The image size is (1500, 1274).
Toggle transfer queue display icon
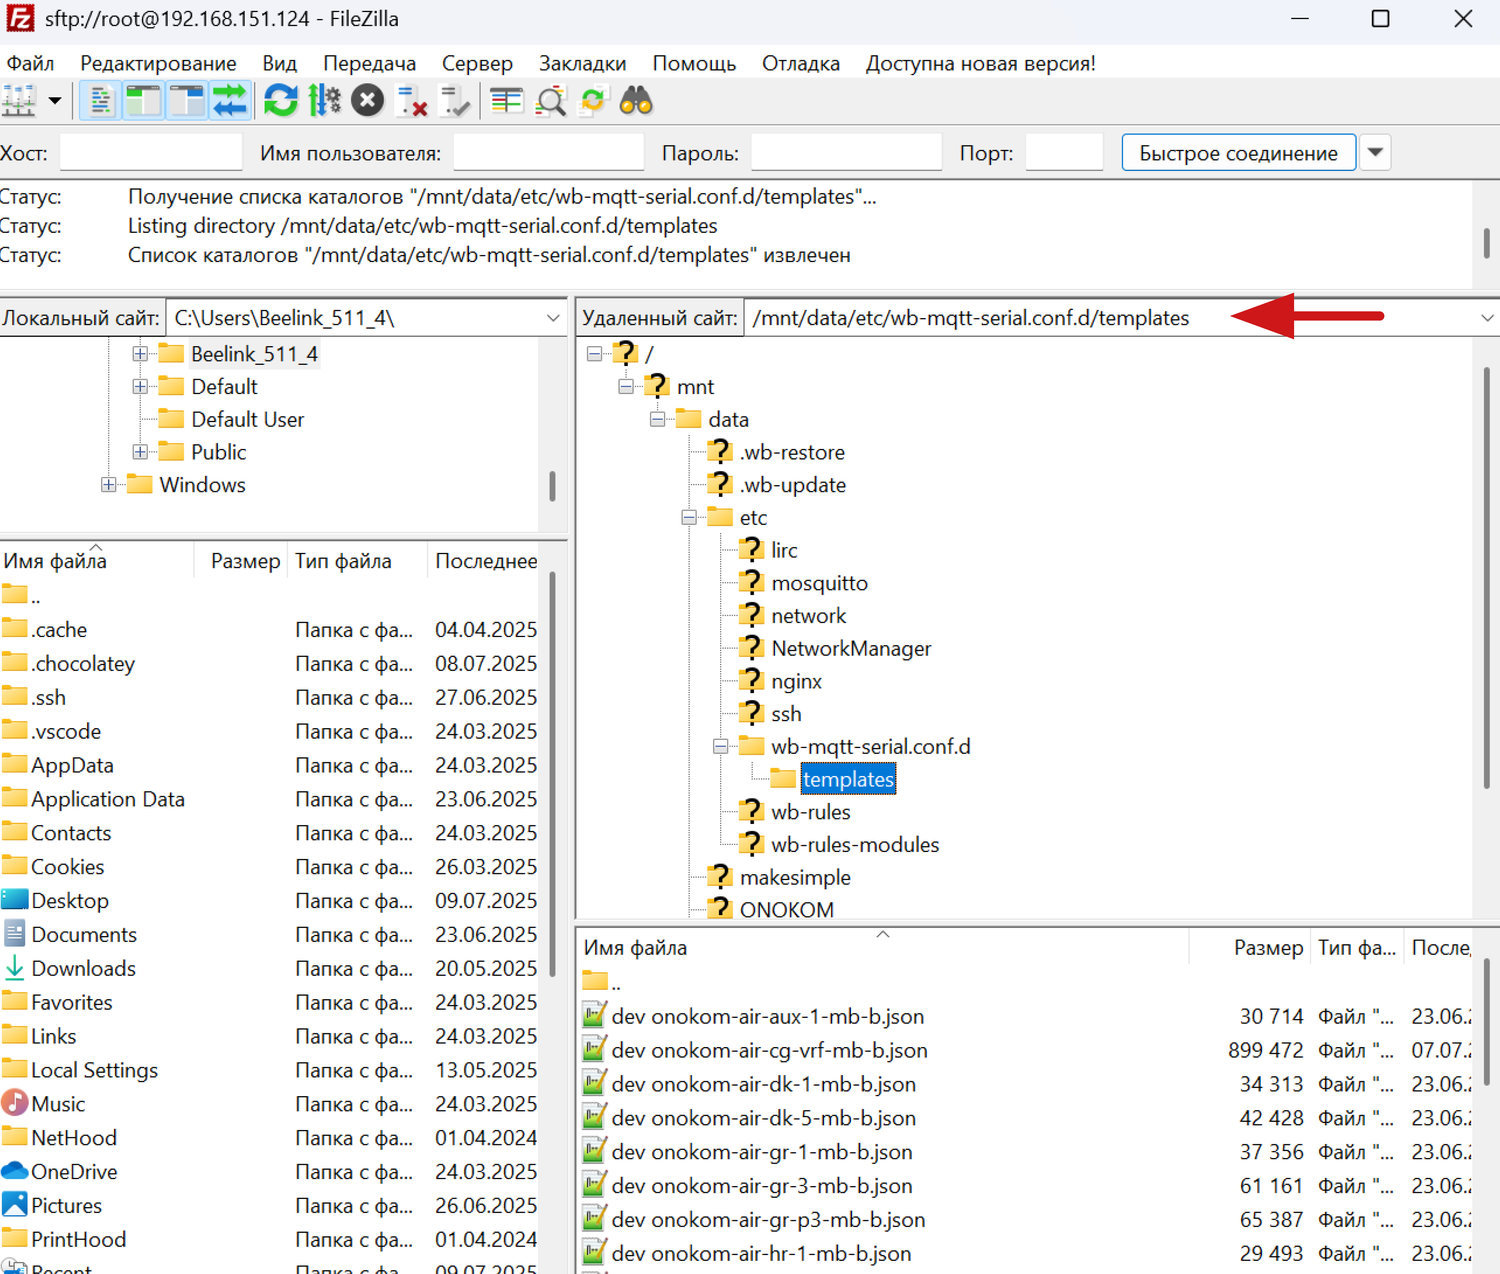pos(230,101)
